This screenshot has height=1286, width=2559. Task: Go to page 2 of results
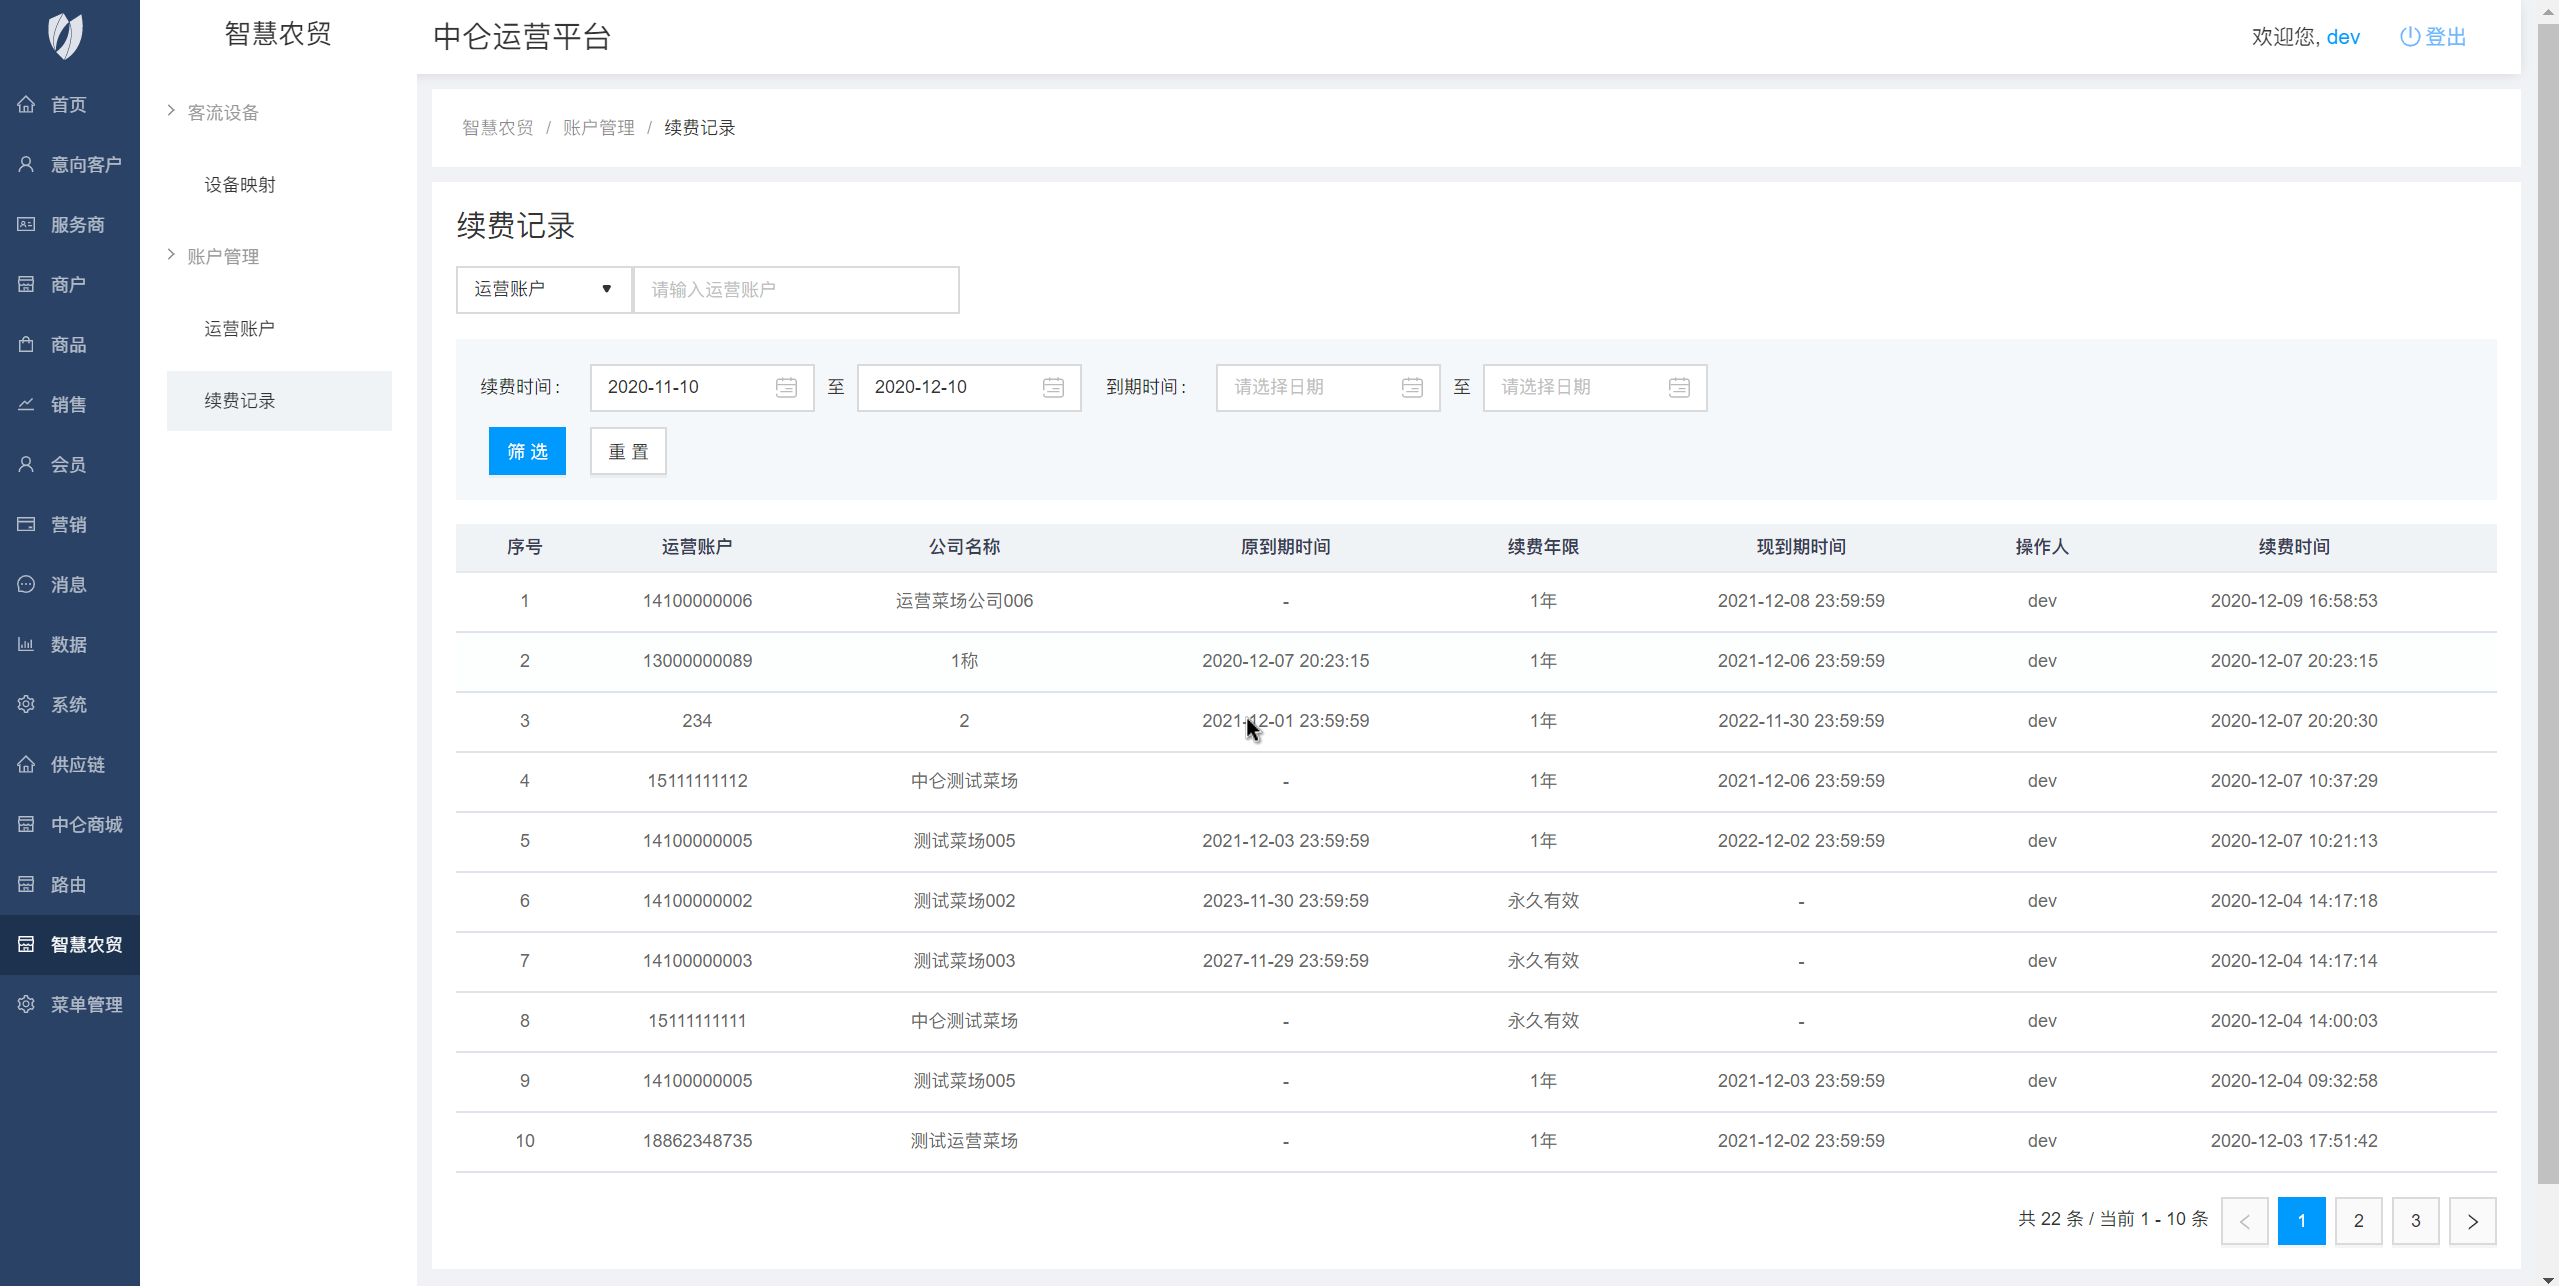click(x=2358, y=1220)
